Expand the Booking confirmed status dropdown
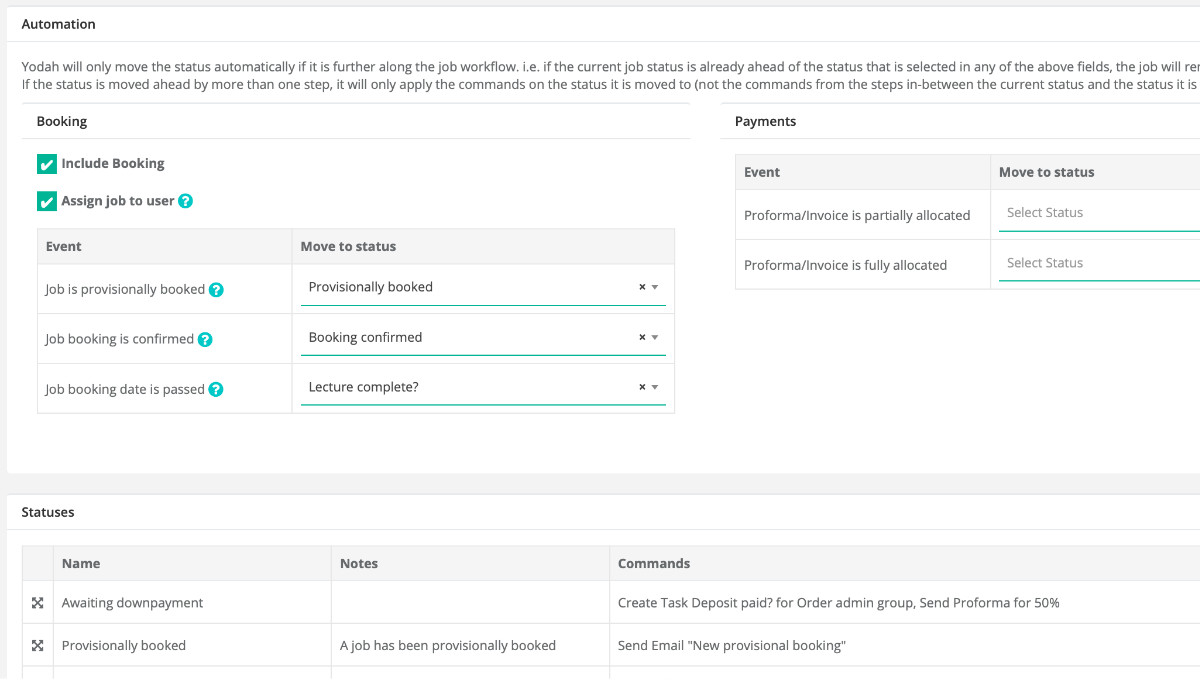1200x680 pixels. coord(655,337)
